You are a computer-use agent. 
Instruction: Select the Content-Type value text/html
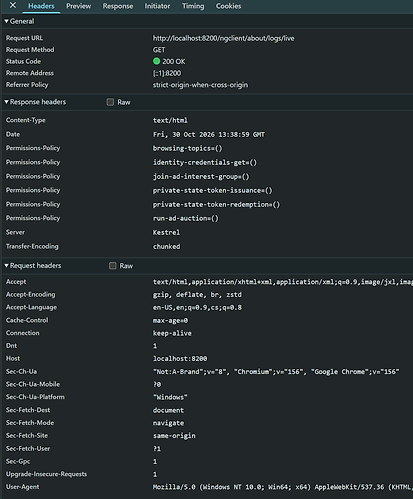tap(170, 120)
